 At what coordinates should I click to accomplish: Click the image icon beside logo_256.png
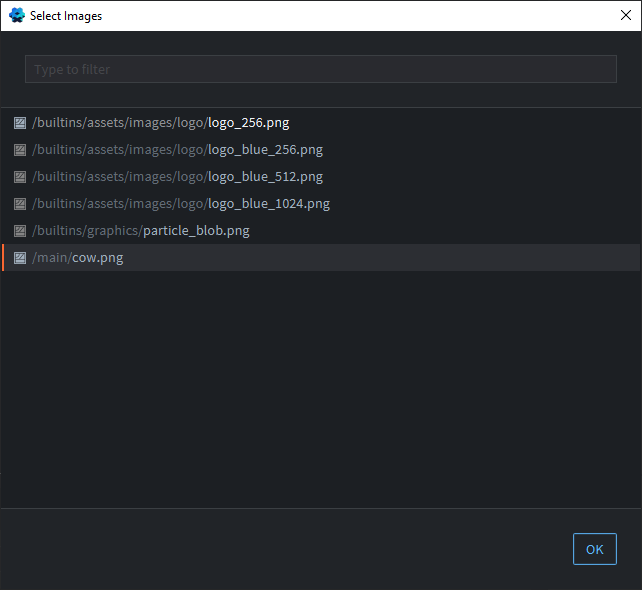tap(20, 123)
